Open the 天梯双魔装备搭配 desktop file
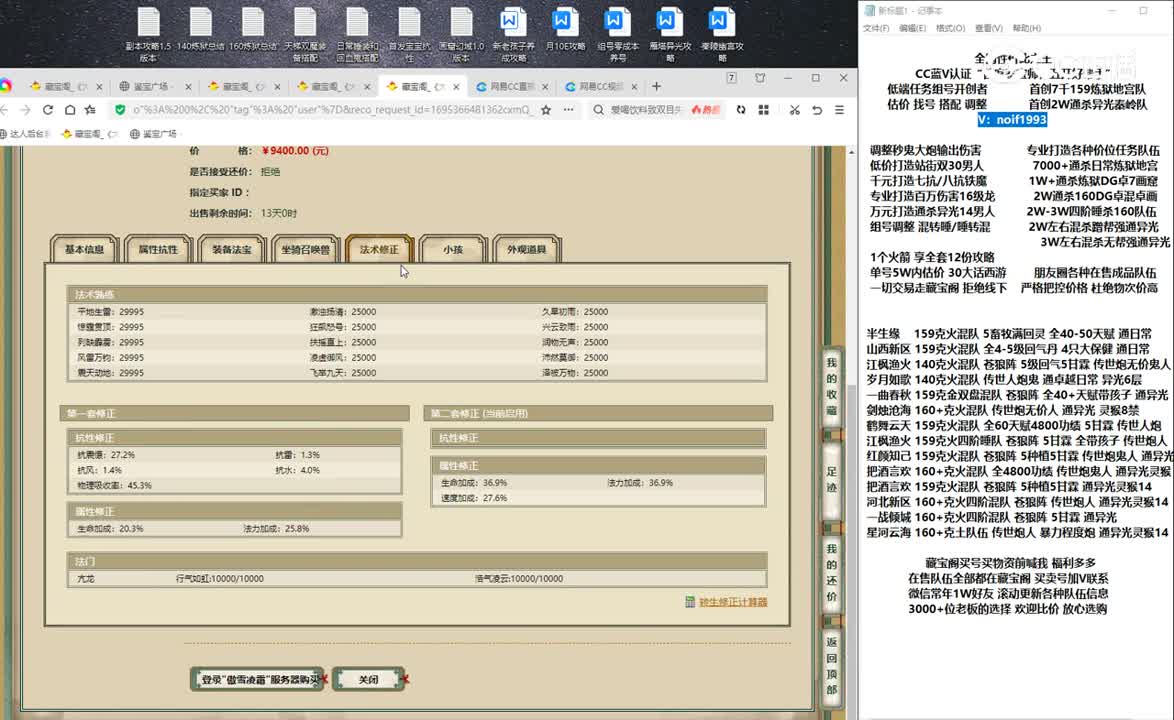 click(305, 34)
